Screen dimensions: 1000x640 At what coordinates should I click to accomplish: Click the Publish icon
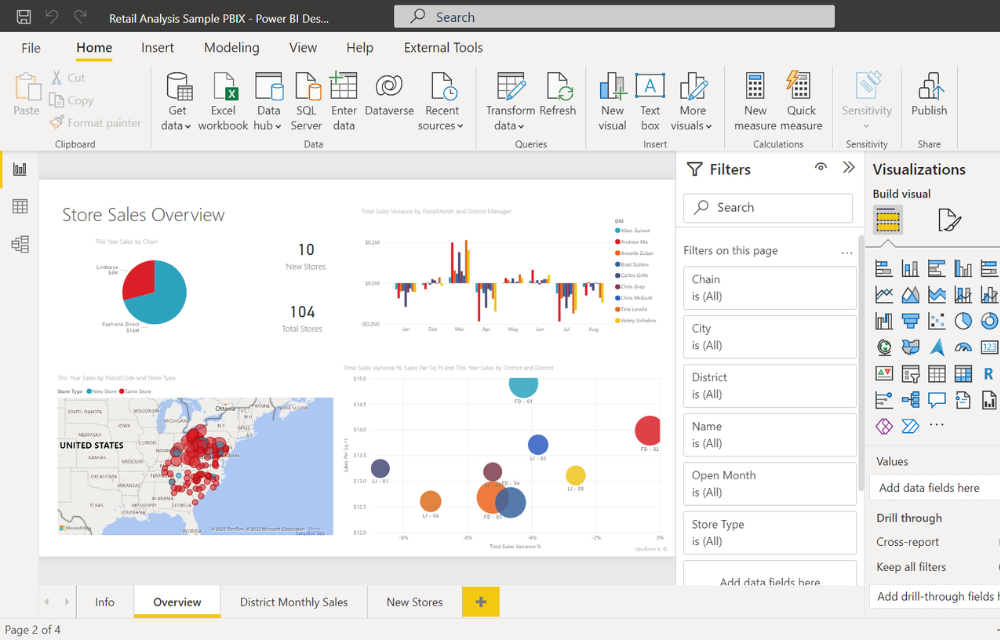tap(929, 95)
